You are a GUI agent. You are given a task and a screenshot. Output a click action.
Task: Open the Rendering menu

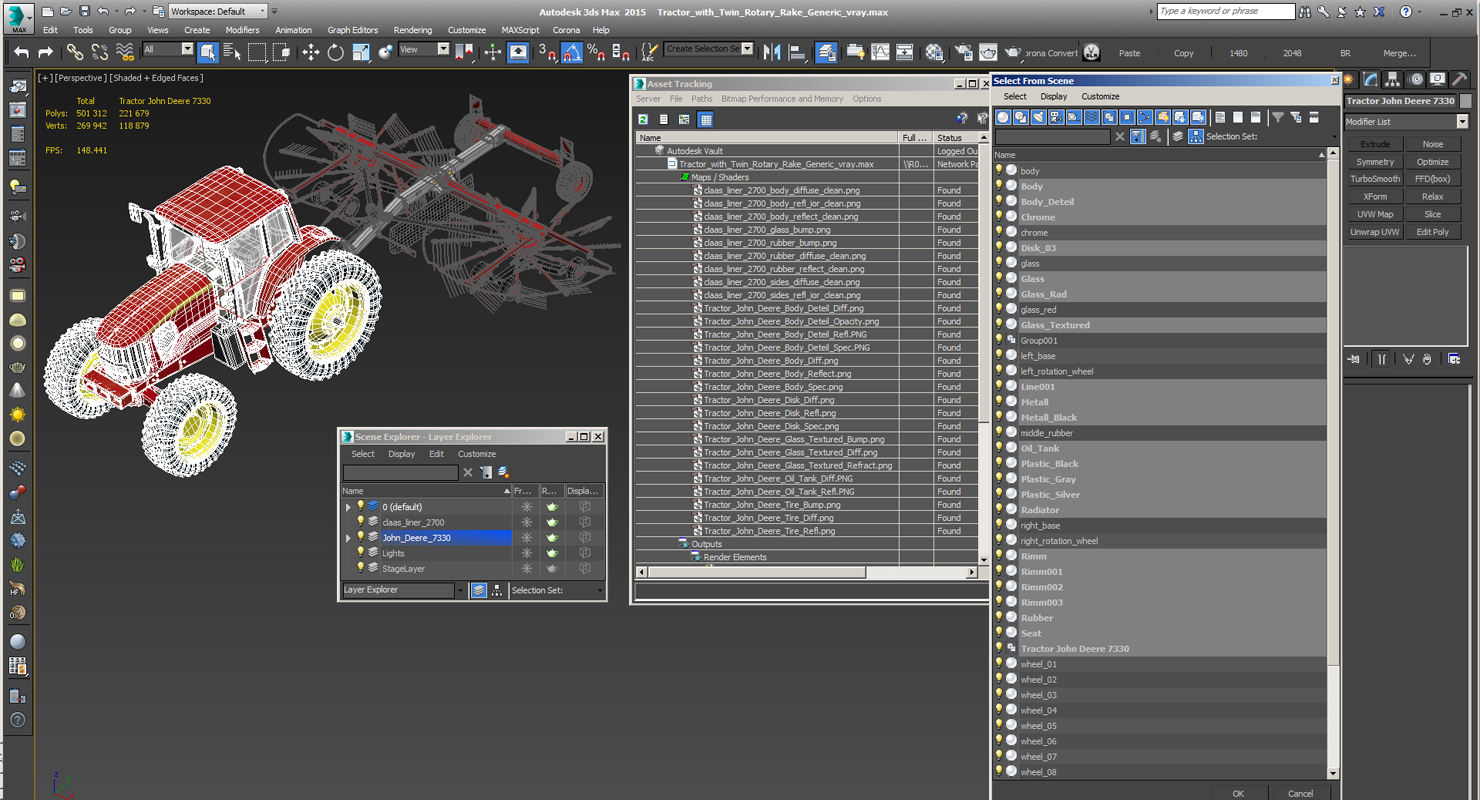(413, 30)
